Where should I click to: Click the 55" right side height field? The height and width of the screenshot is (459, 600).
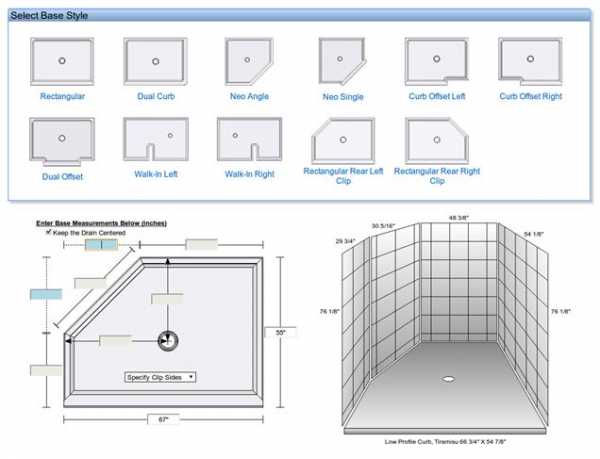point(280,331)
